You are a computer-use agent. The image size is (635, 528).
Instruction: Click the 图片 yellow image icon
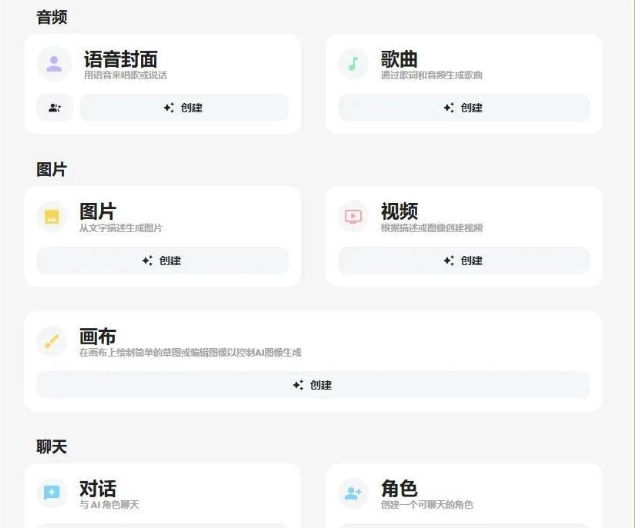(52, 217)
